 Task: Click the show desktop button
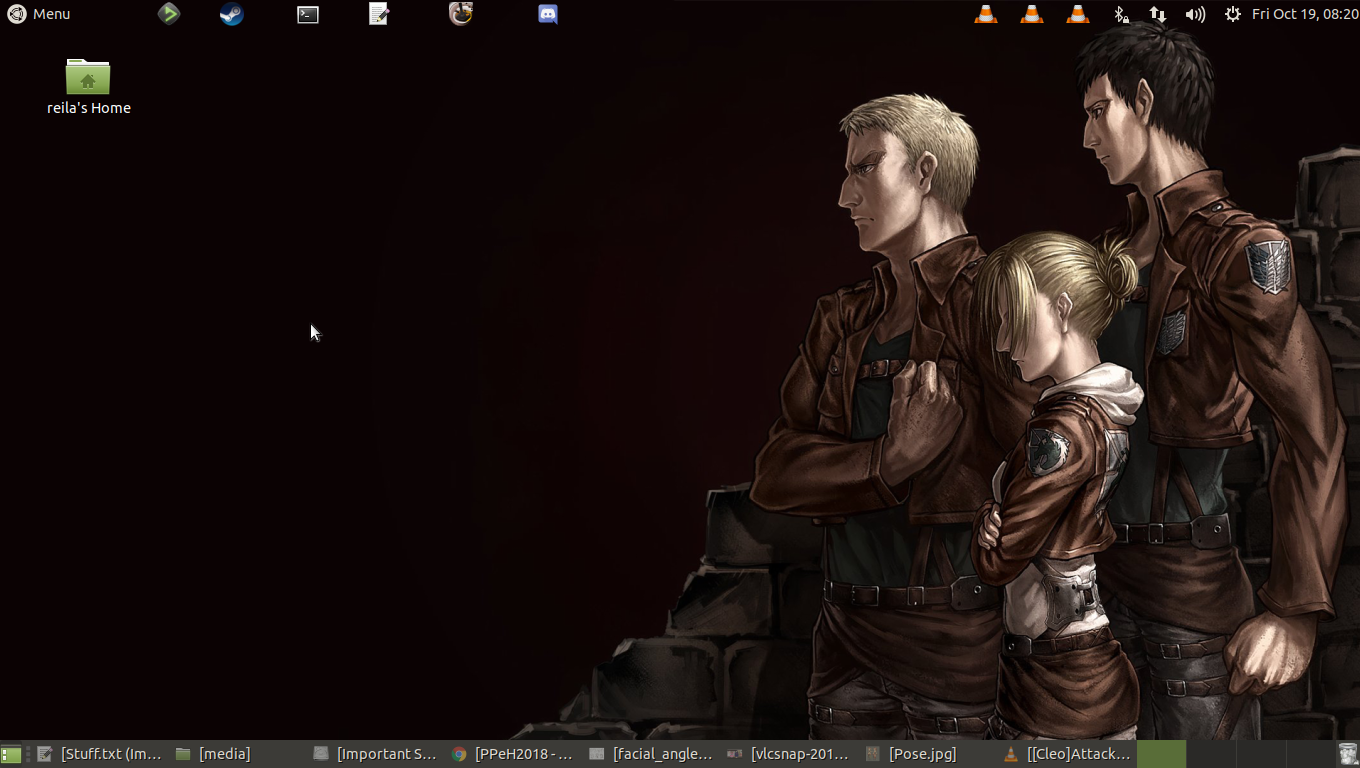click(11, 754)
